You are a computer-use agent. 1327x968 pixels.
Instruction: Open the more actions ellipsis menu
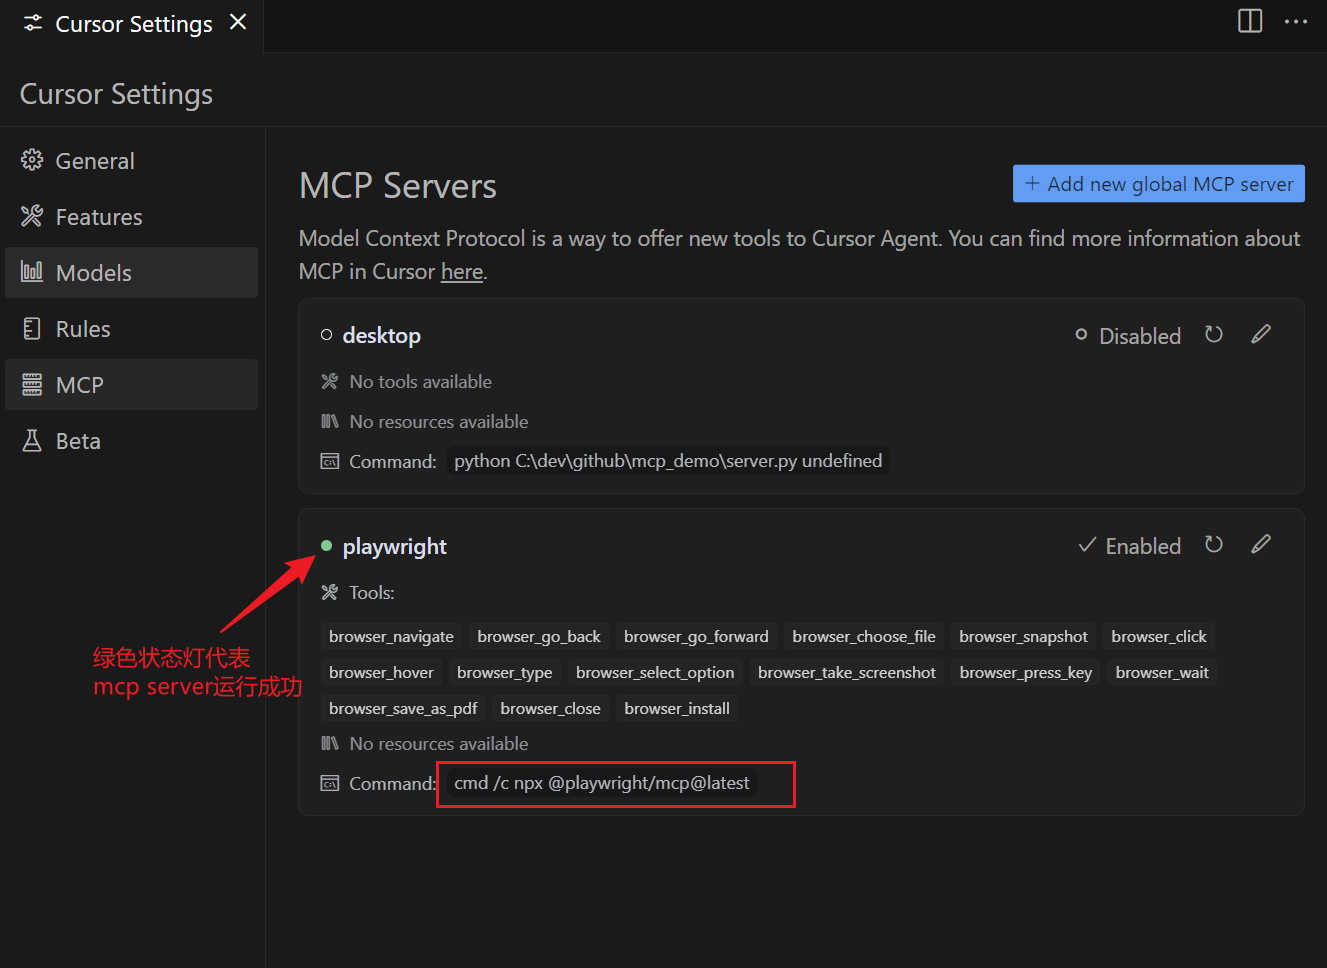[x=1296, y=21]
